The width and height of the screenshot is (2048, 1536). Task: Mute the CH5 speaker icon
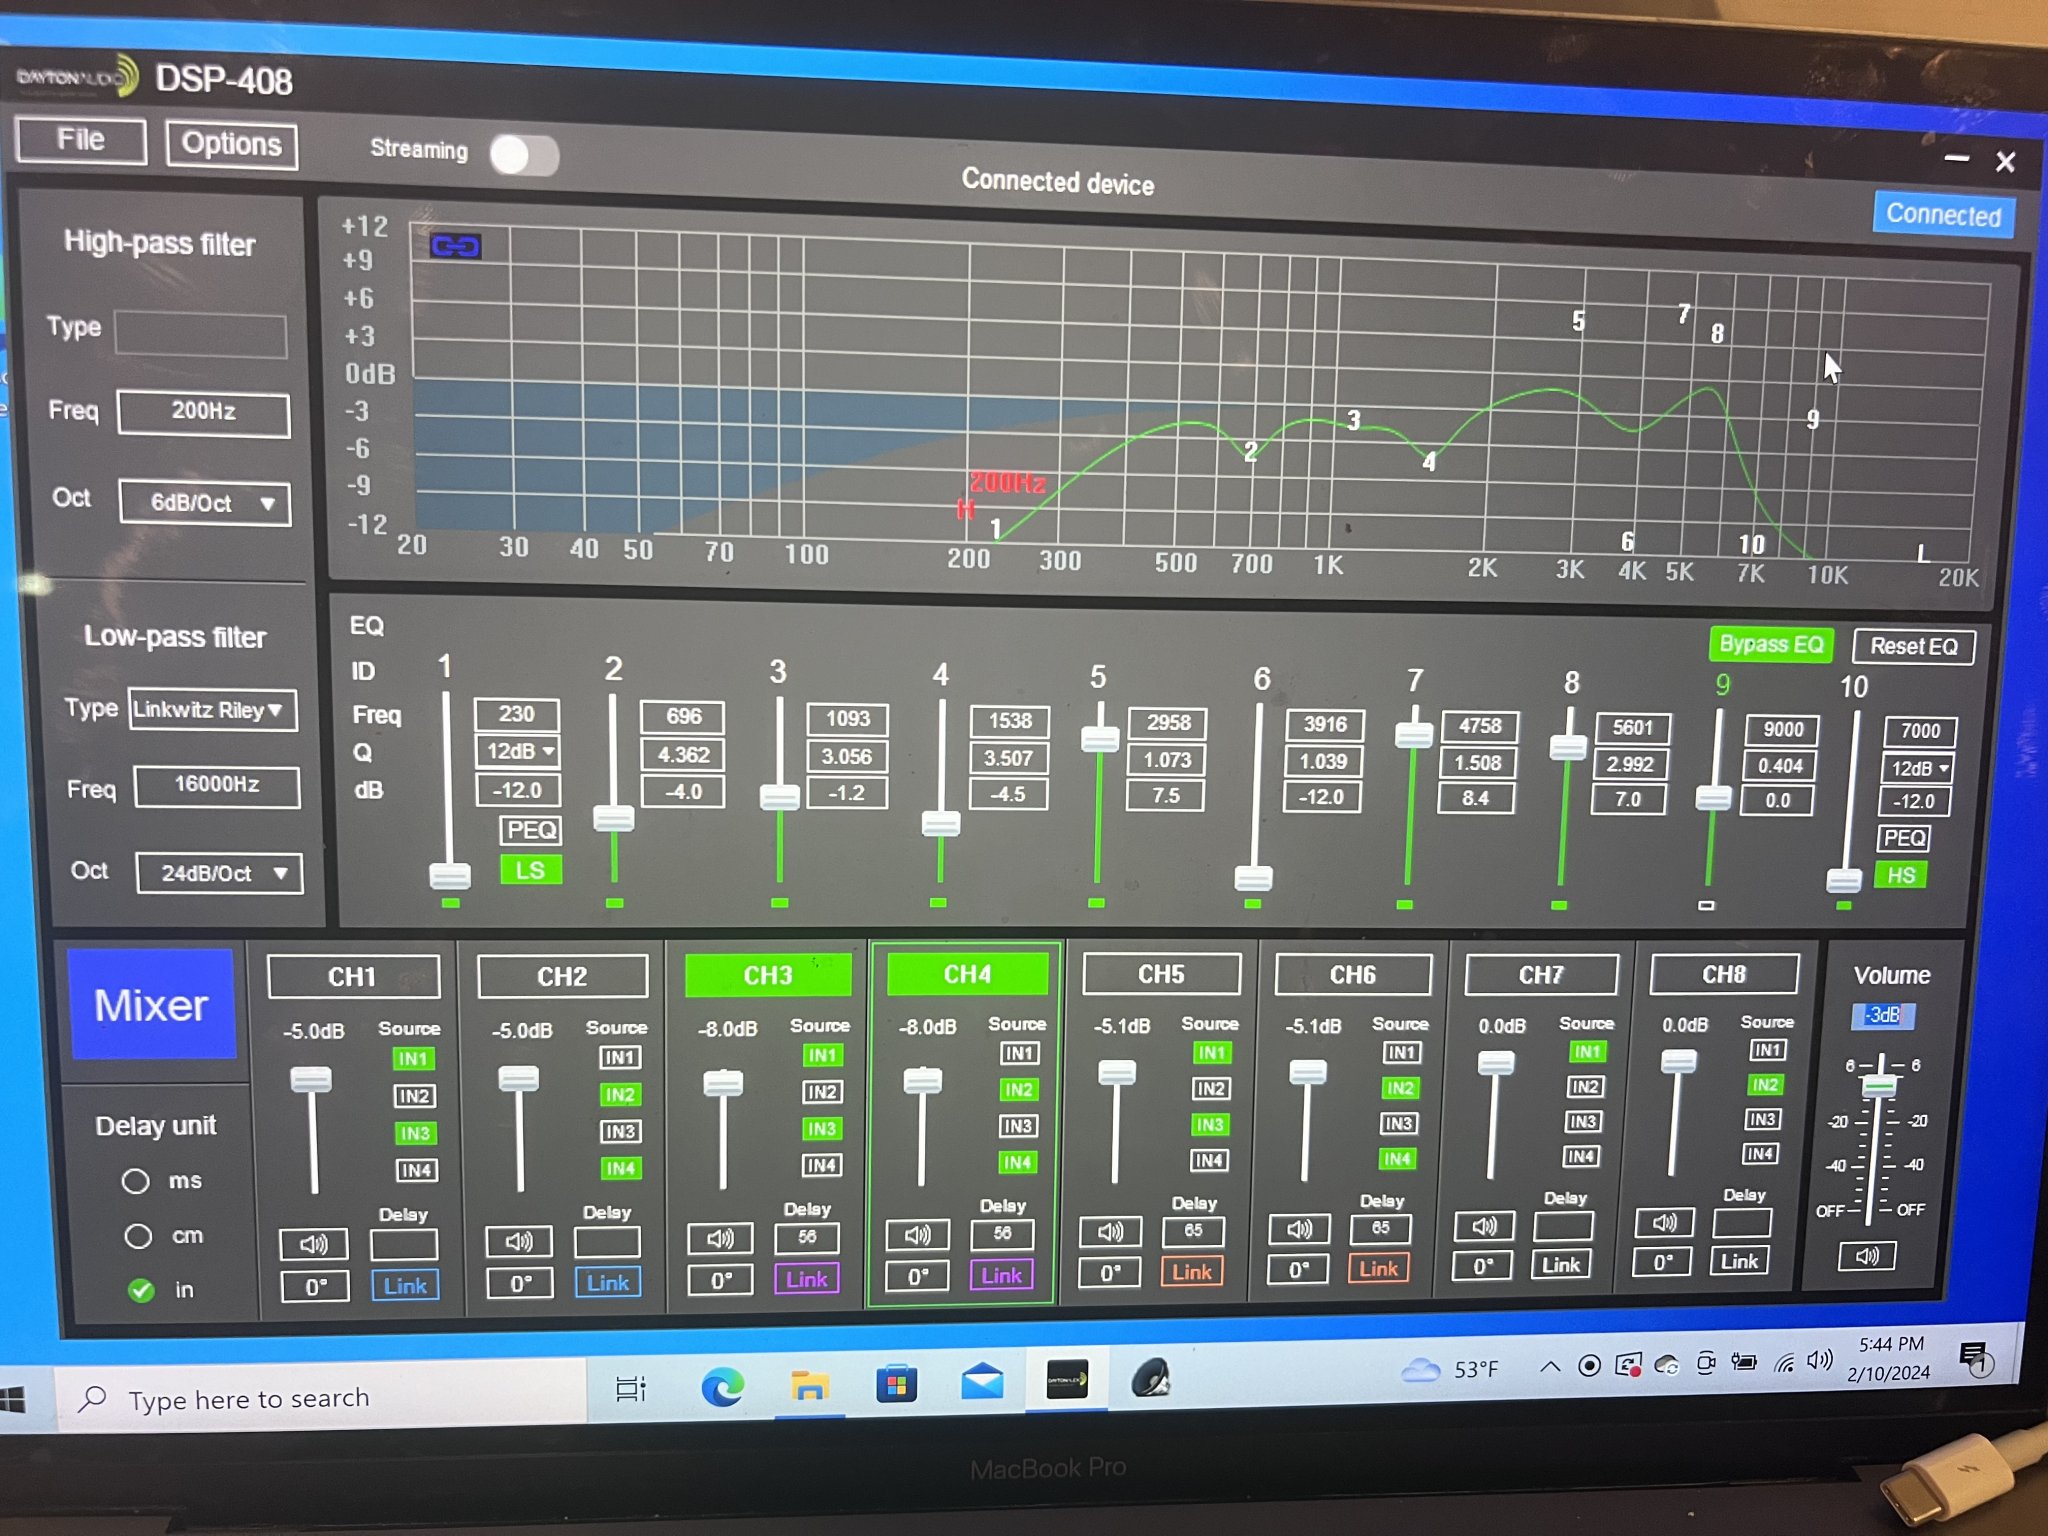tap(1110, 1231)
